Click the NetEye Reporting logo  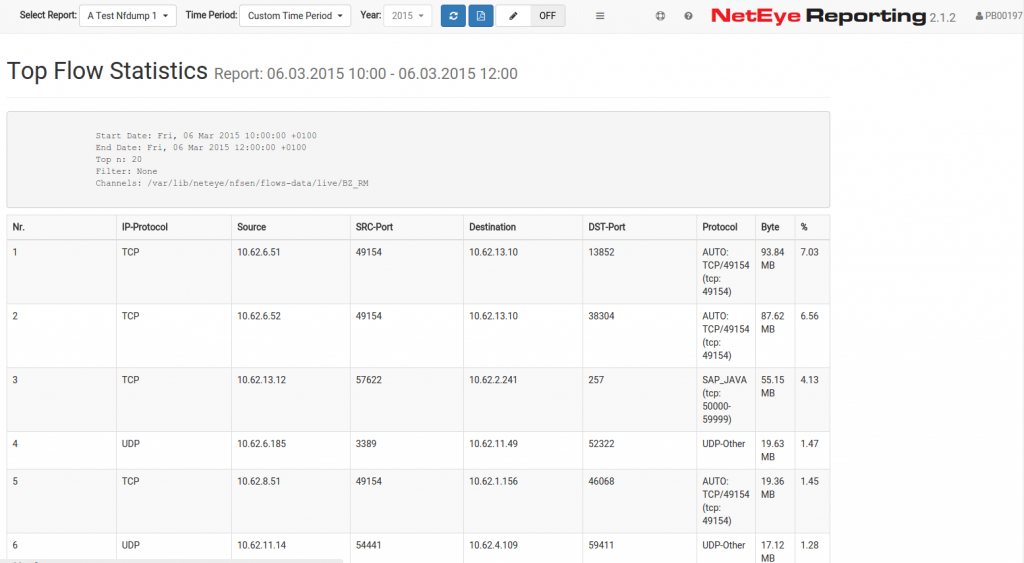[x=818, y=16]
